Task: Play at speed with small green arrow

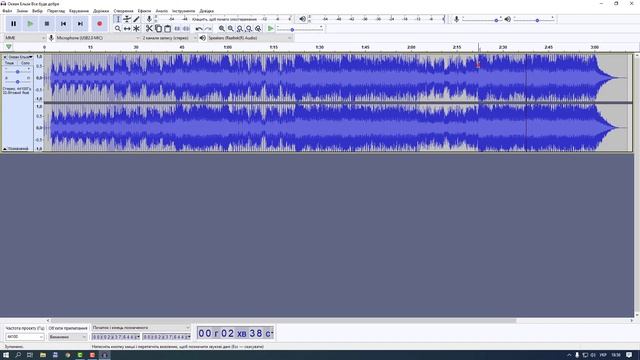Action: point(271,29)
